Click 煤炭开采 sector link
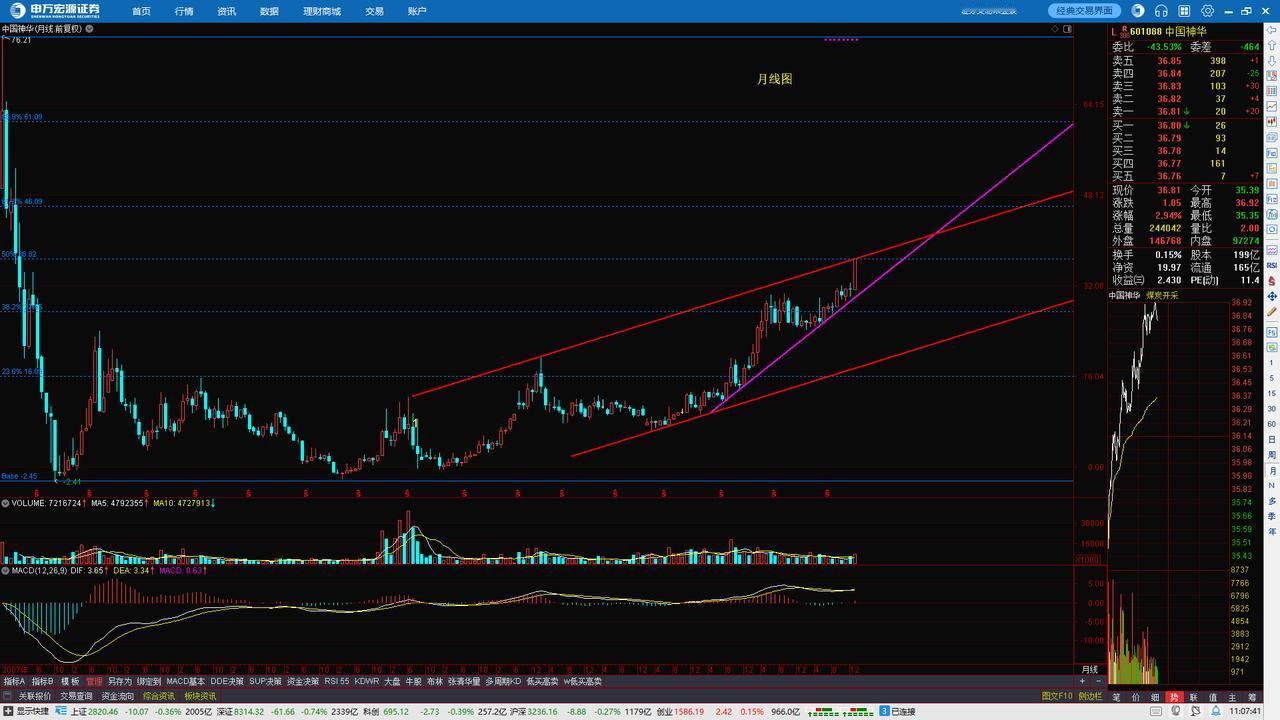 click(1162, 296)
